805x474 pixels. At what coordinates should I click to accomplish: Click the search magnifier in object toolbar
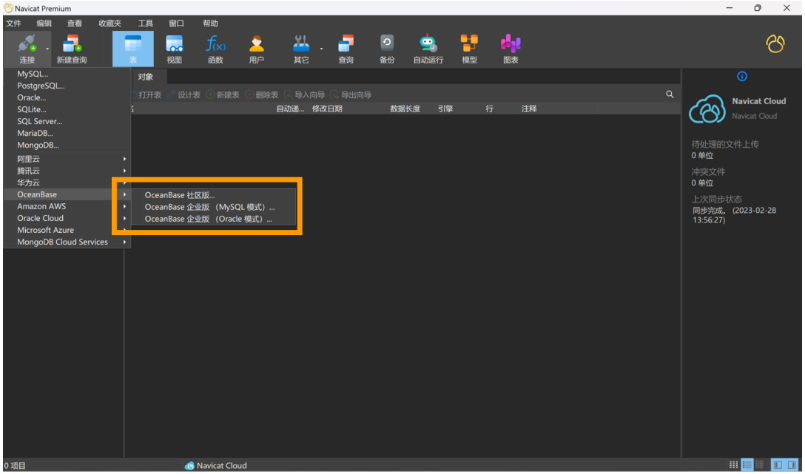point(669,94)
